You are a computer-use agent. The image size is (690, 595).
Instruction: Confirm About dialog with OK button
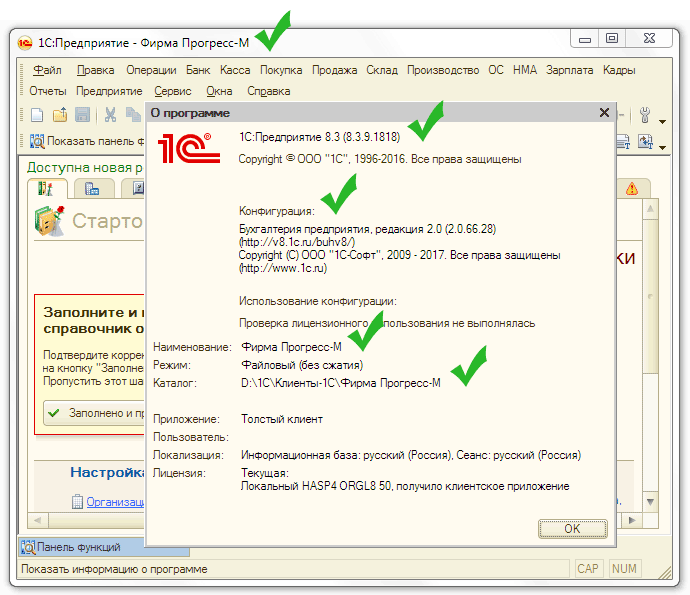pyautogui.click(x=573, y=529)
